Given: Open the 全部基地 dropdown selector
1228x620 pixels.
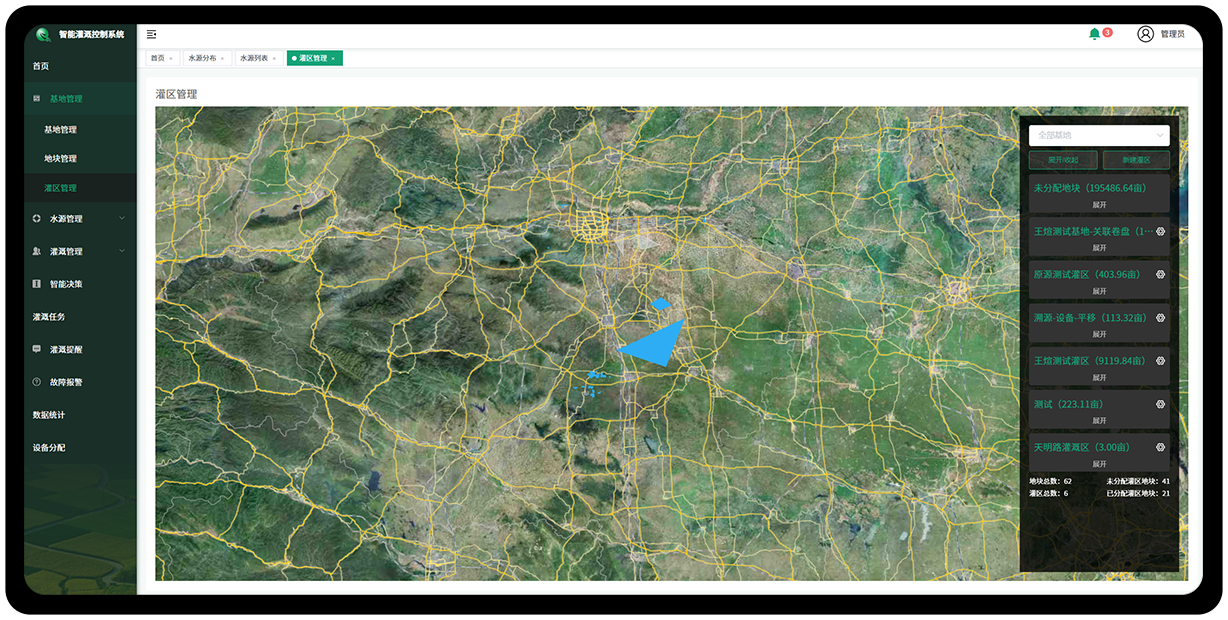Looking at the screenshot, I should (x=1098, y=135).
